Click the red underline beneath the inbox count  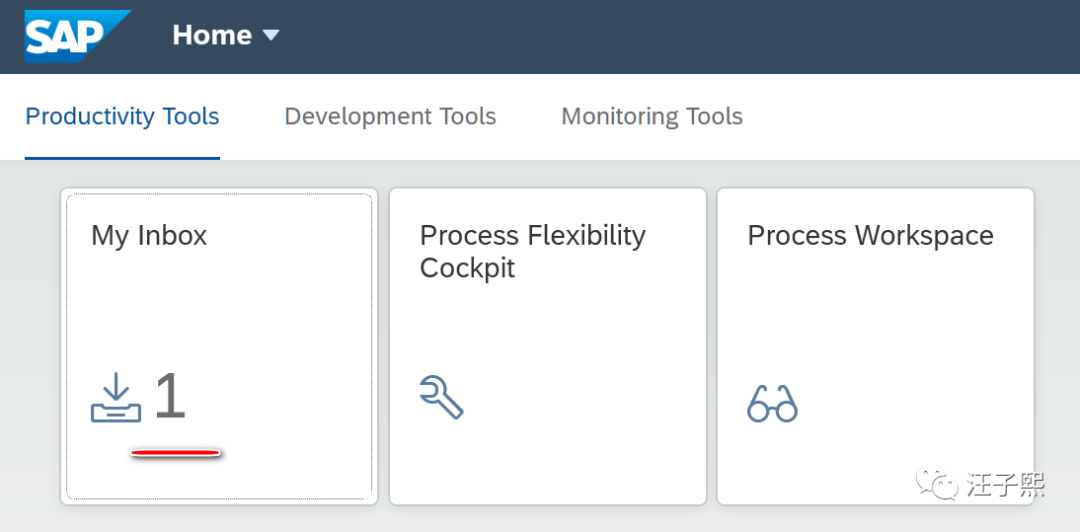[x=176, y=453]
